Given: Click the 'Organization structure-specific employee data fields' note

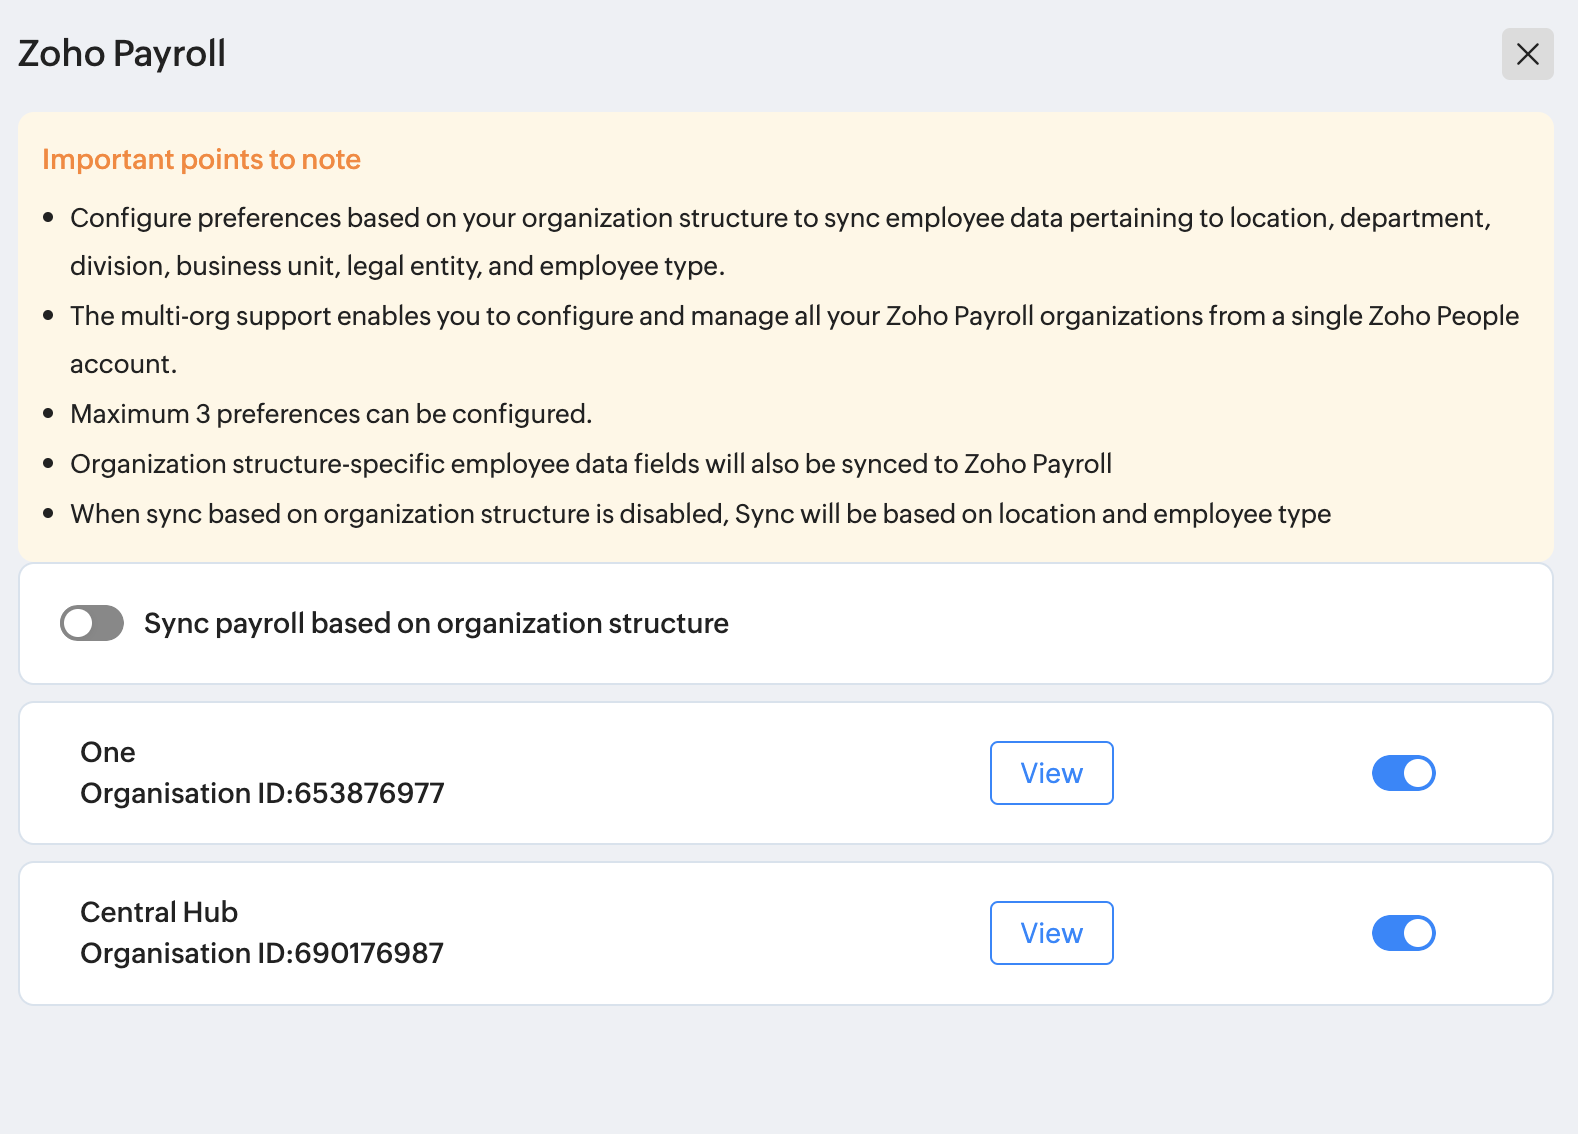Looking at the screenshot, I should click(590, 464).
